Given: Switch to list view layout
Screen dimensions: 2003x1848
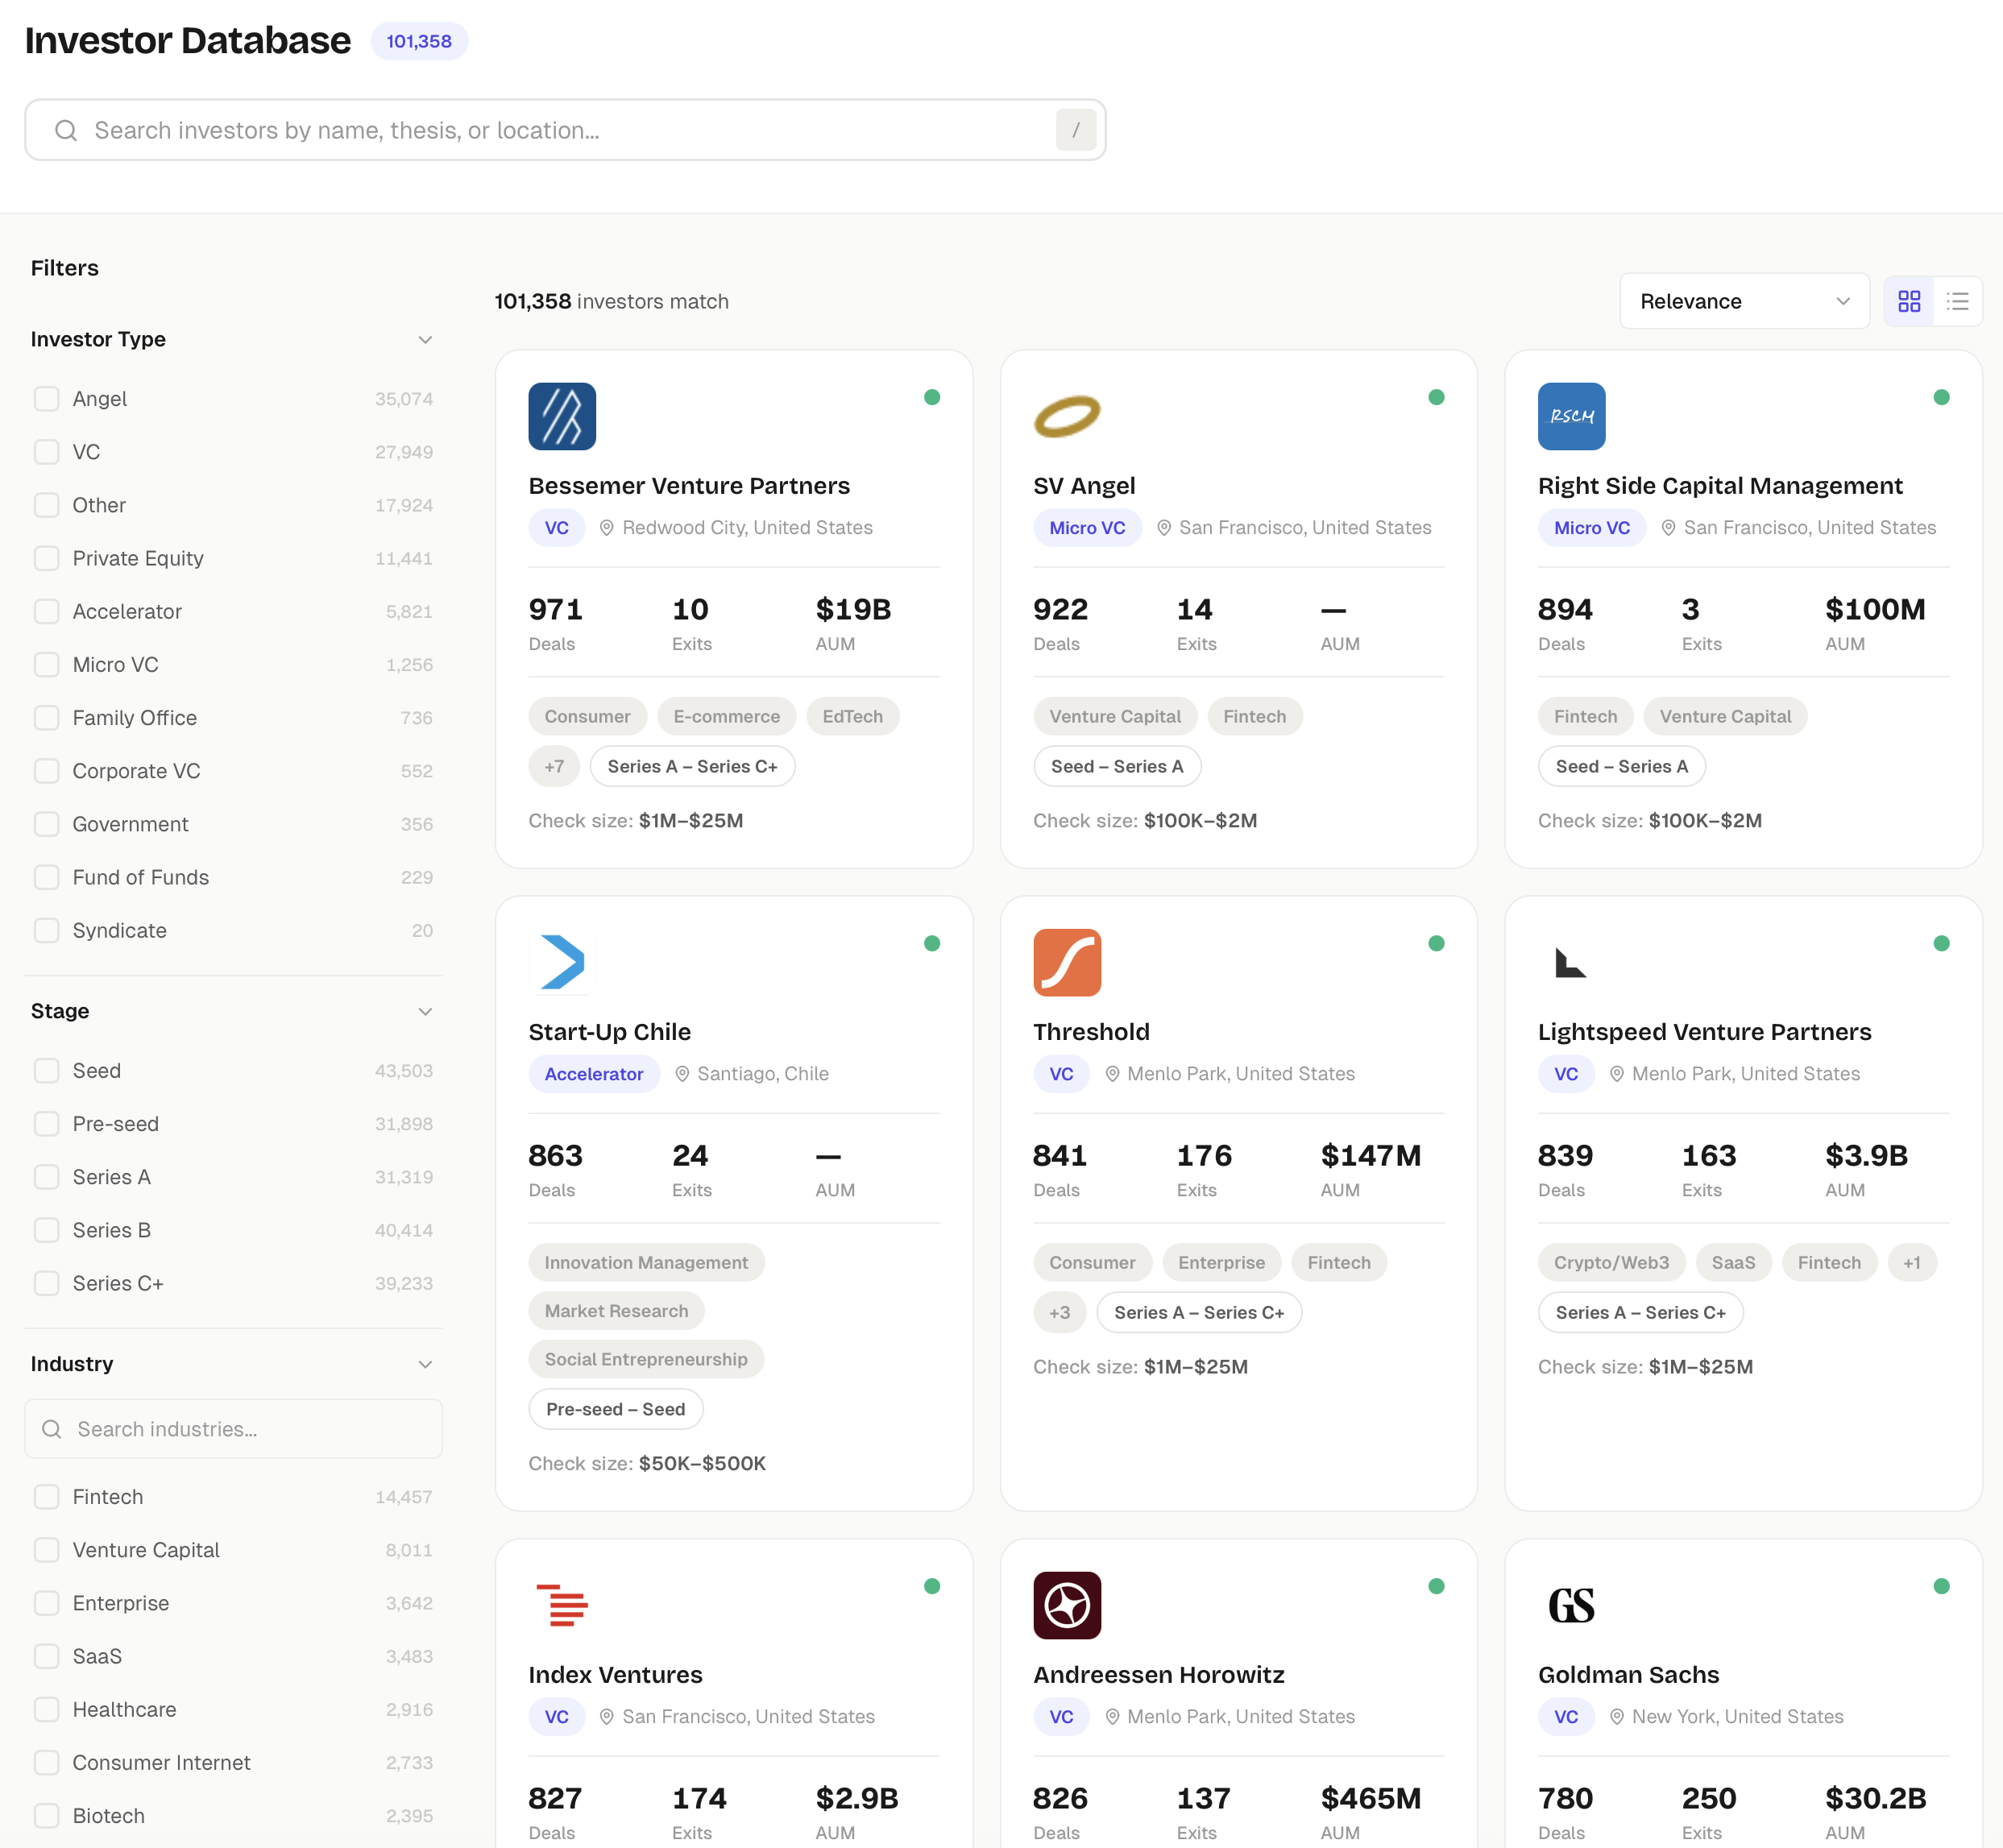Looking at the screenshot, I should (1958, 301).
